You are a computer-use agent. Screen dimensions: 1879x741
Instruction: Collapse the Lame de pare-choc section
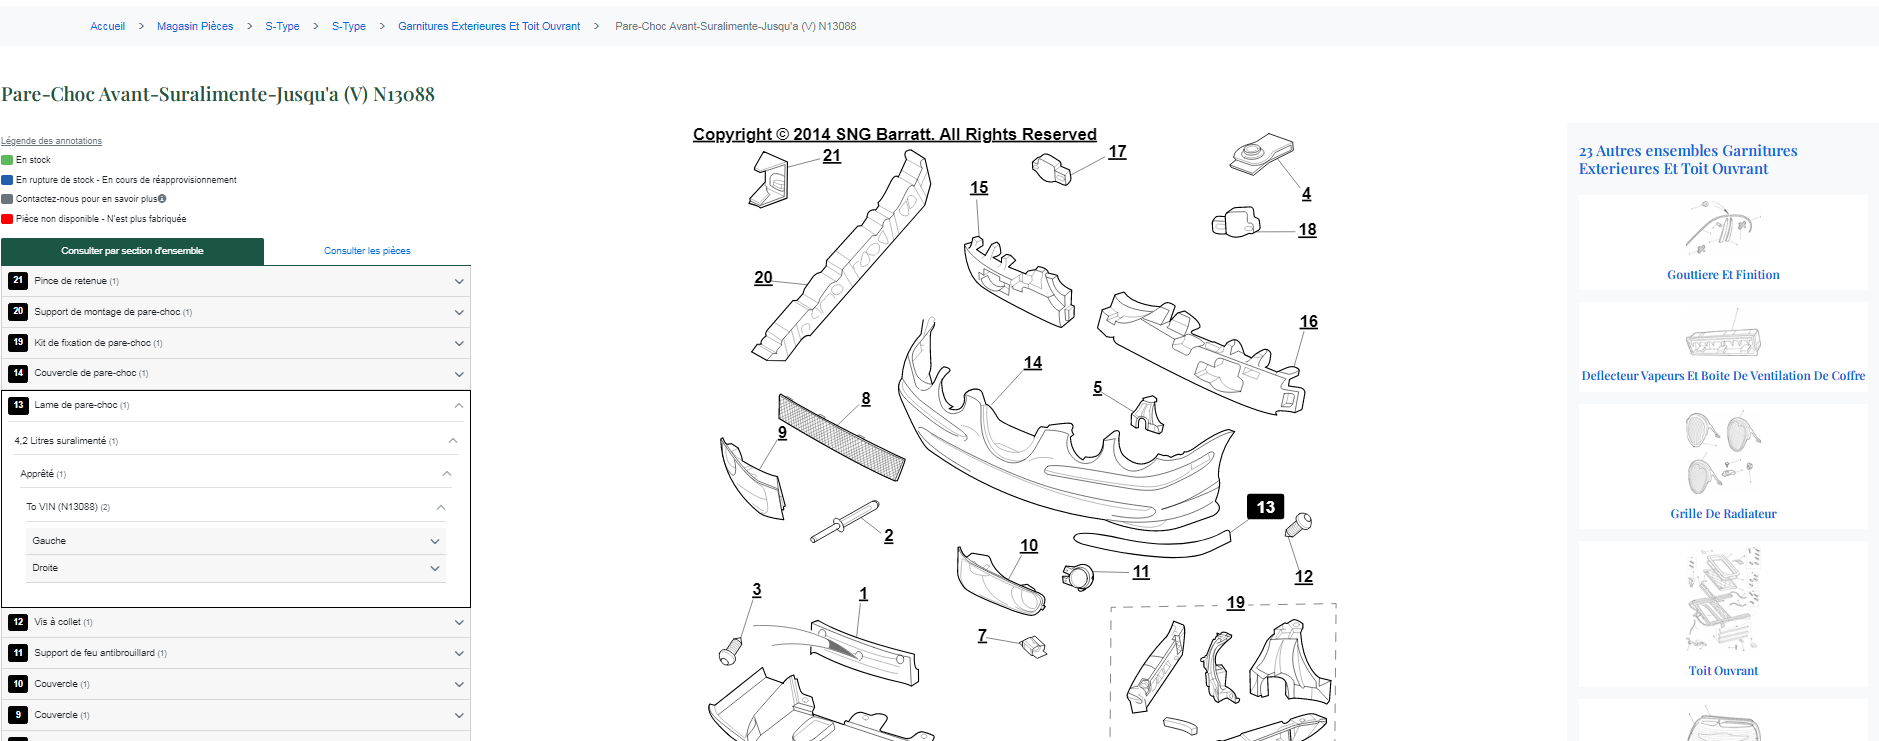tap(459, 405)
